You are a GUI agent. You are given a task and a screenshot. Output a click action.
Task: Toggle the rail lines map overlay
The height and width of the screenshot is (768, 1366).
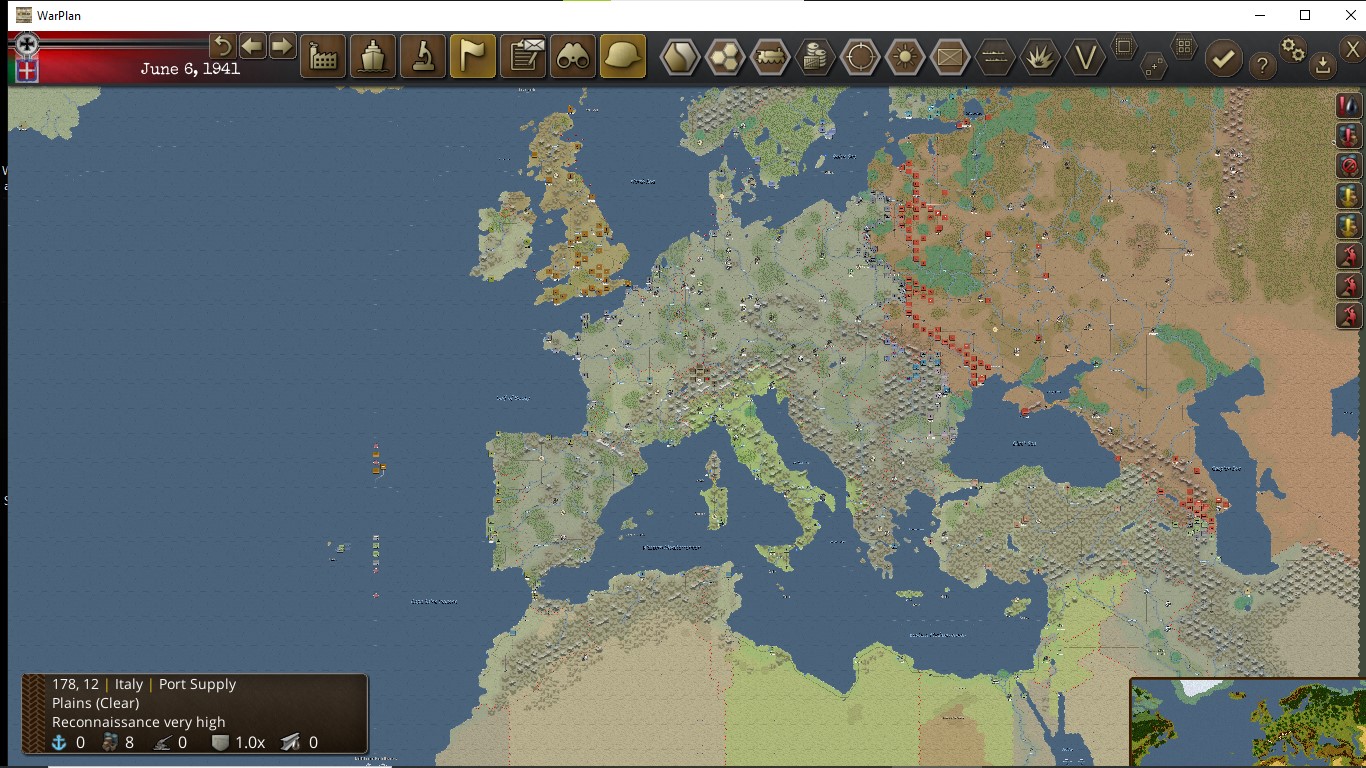[x=995, y=57]
